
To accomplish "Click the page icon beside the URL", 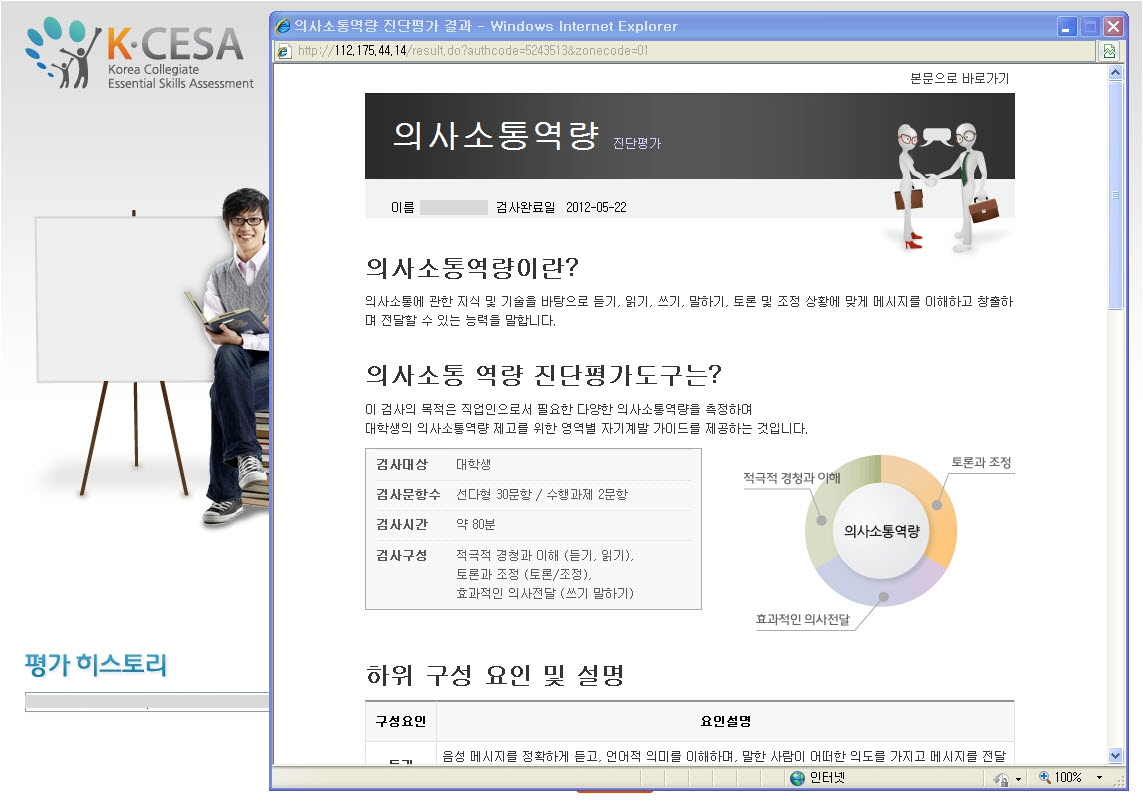I will coord(284,51).
